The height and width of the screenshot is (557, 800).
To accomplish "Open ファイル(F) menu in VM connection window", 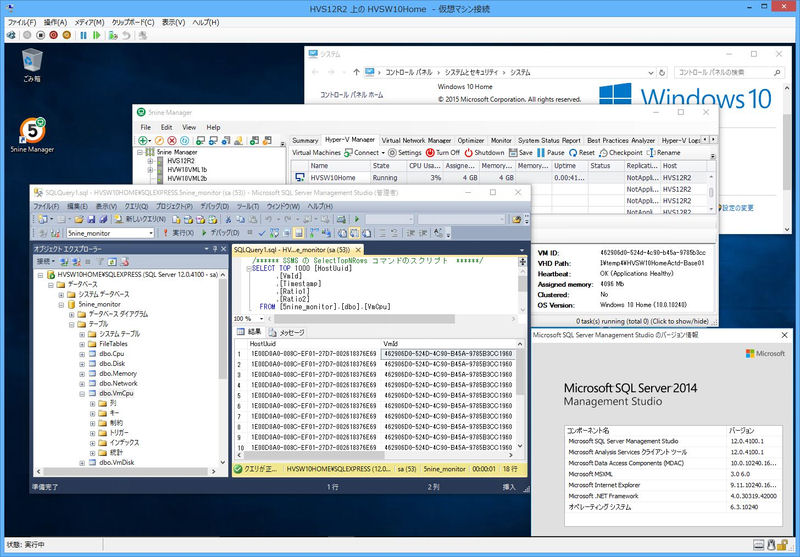I will tap(22, 22).
